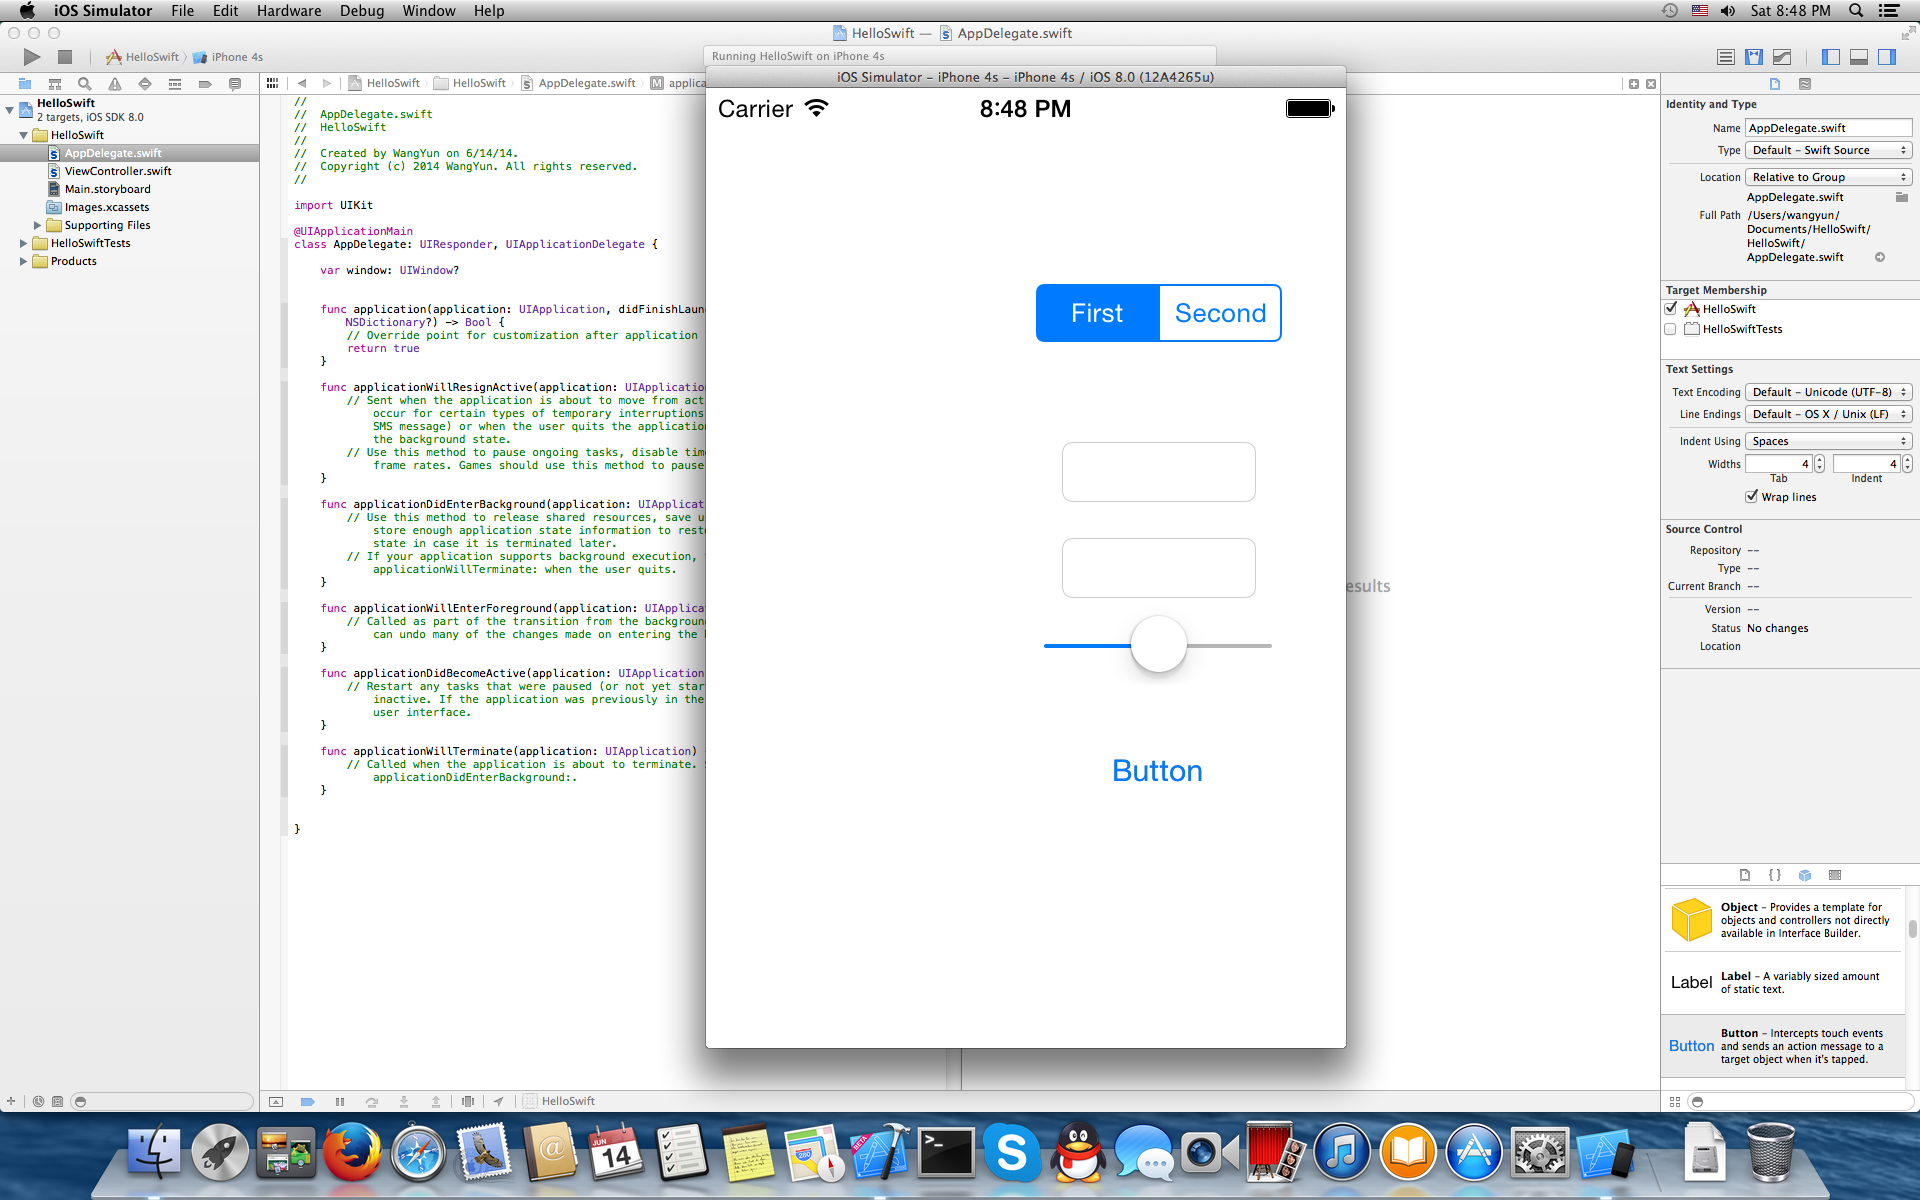Open the Debug navigator

pyautogui.click(x=175, y=84)
